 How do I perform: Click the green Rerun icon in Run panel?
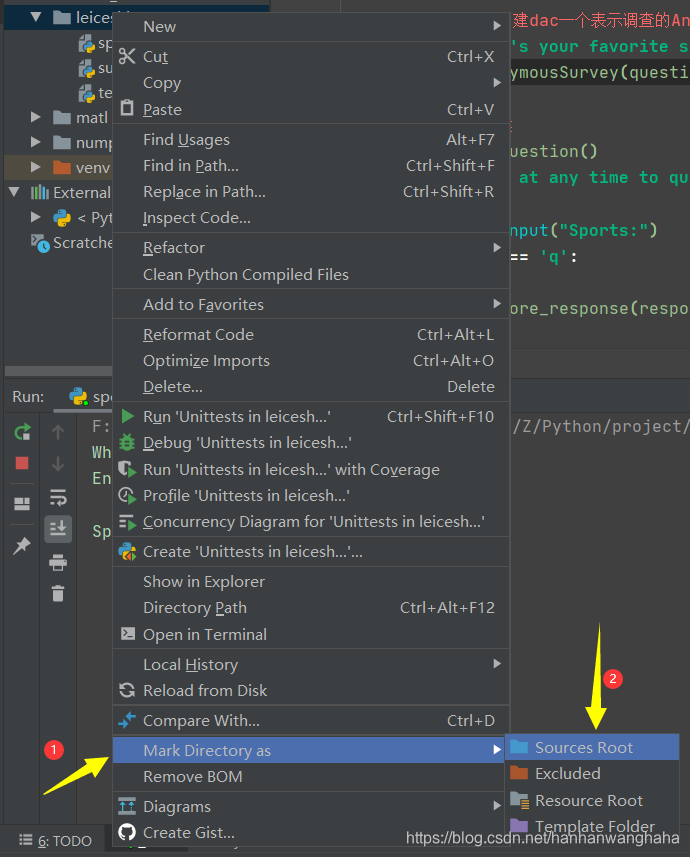pyautogui.click(x=22, y=432)
